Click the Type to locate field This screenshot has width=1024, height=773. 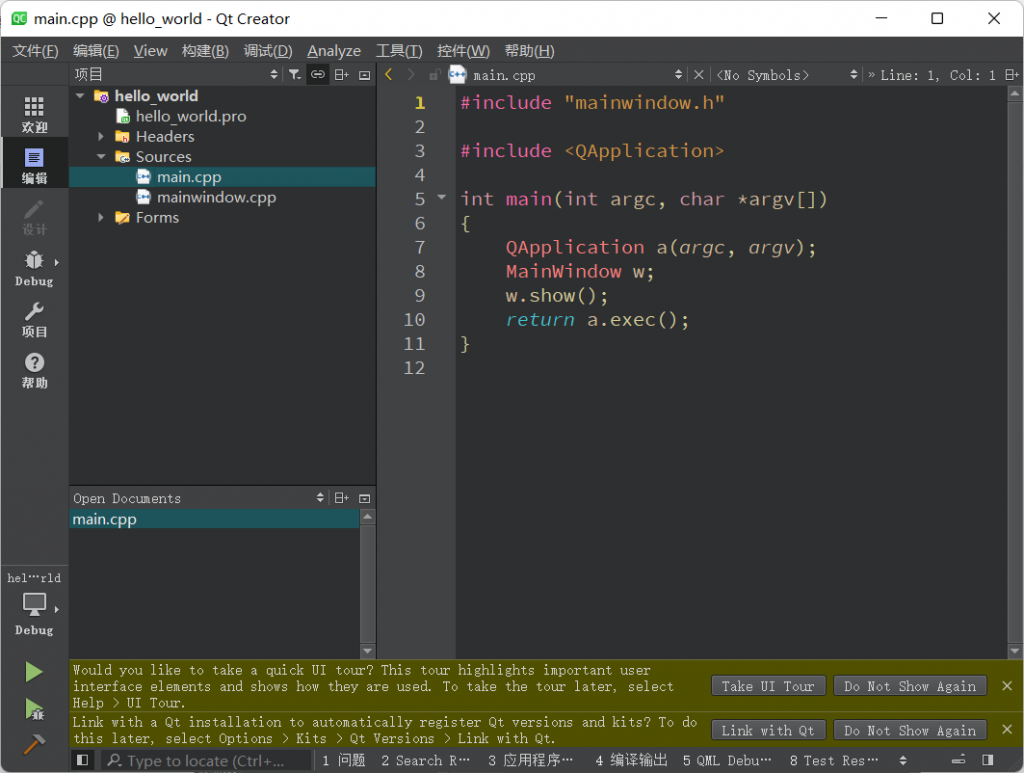206,760
